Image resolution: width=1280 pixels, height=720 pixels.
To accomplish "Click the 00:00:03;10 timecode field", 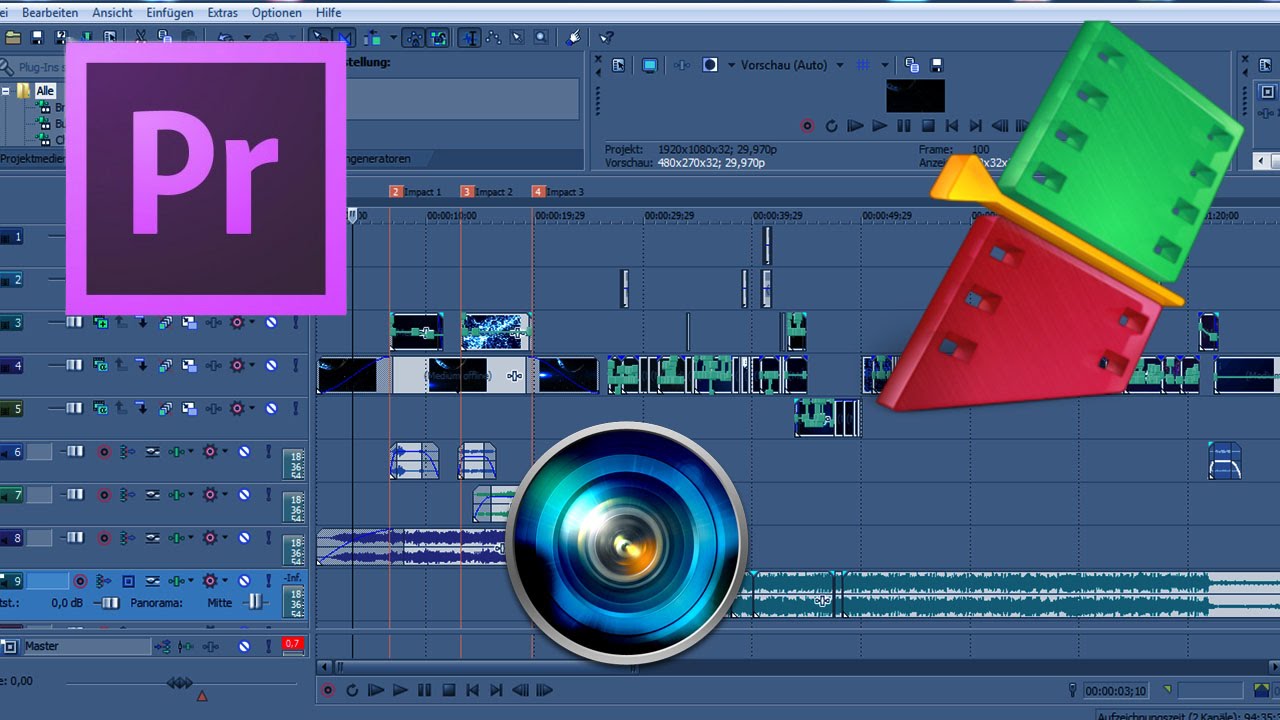I will pos(1116,690).
